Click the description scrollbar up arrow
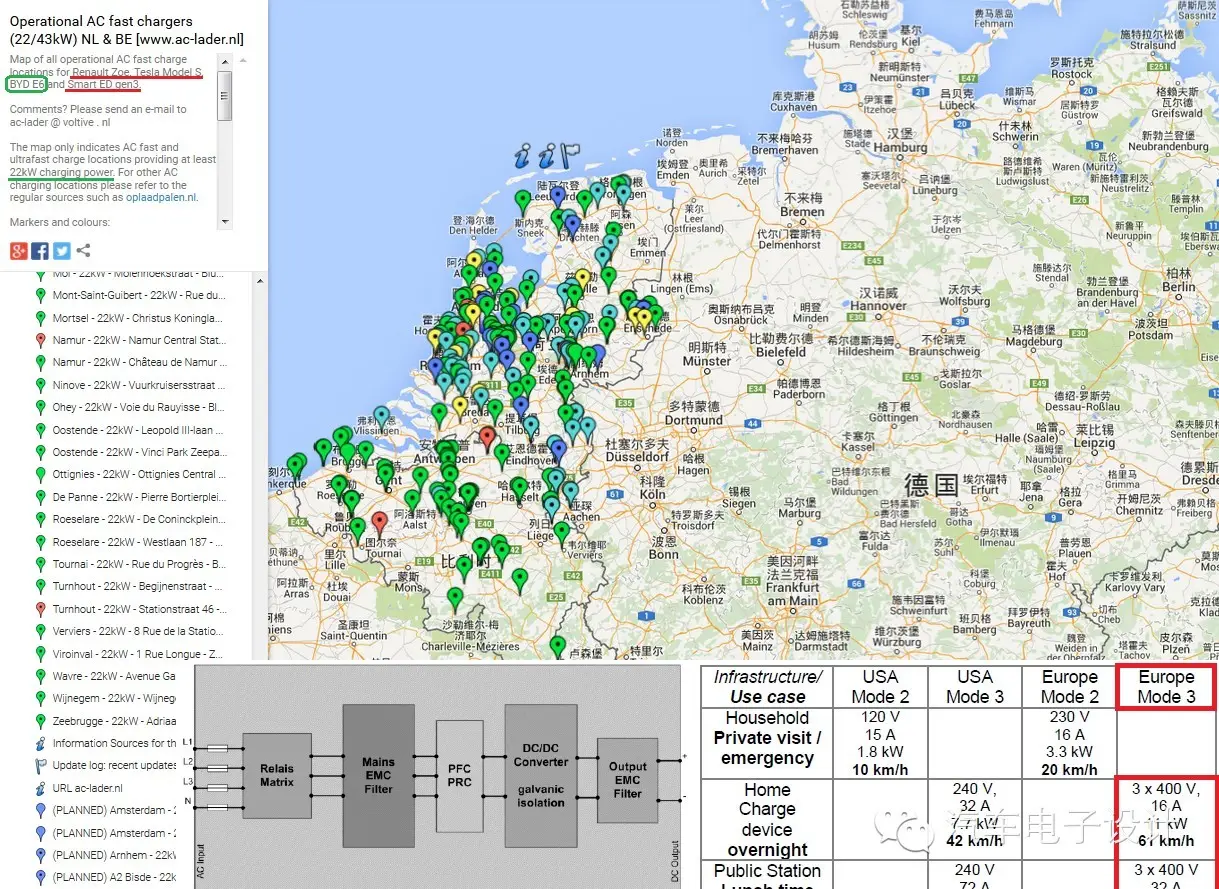This screenshot has height=889, width=1219. pyautogui.click(x=225, y=61)
